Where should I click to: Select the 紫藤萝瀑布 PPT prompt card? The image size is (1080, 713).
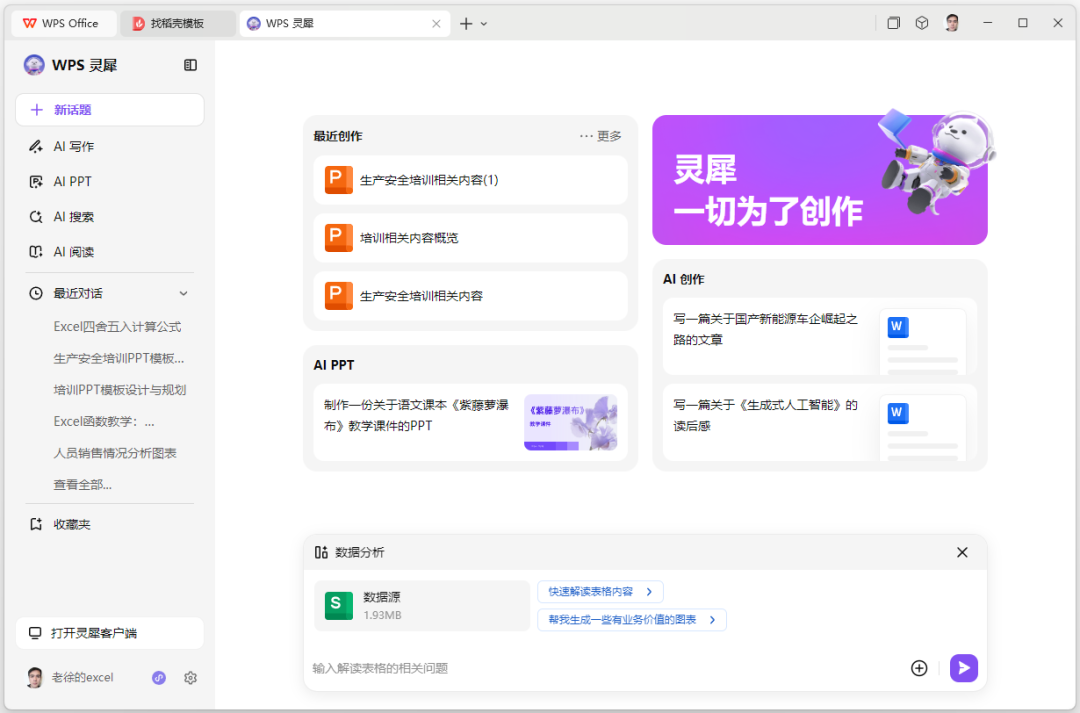tap(470, 422)
